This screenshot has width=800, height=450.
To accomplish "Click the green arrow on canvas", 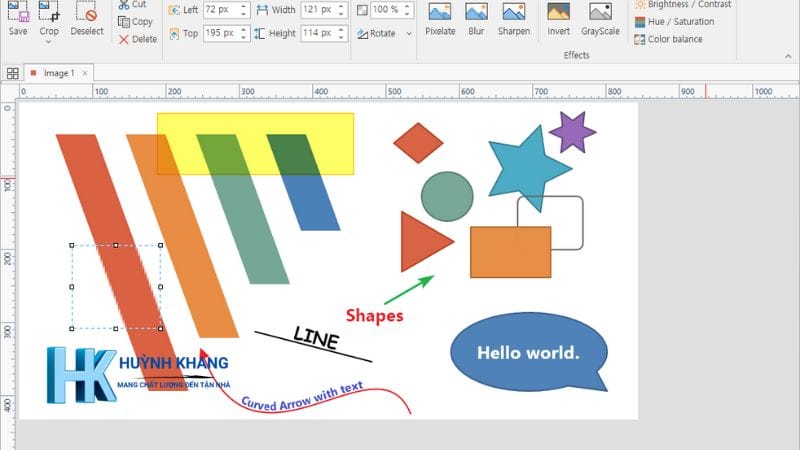I will coord(409,289).
